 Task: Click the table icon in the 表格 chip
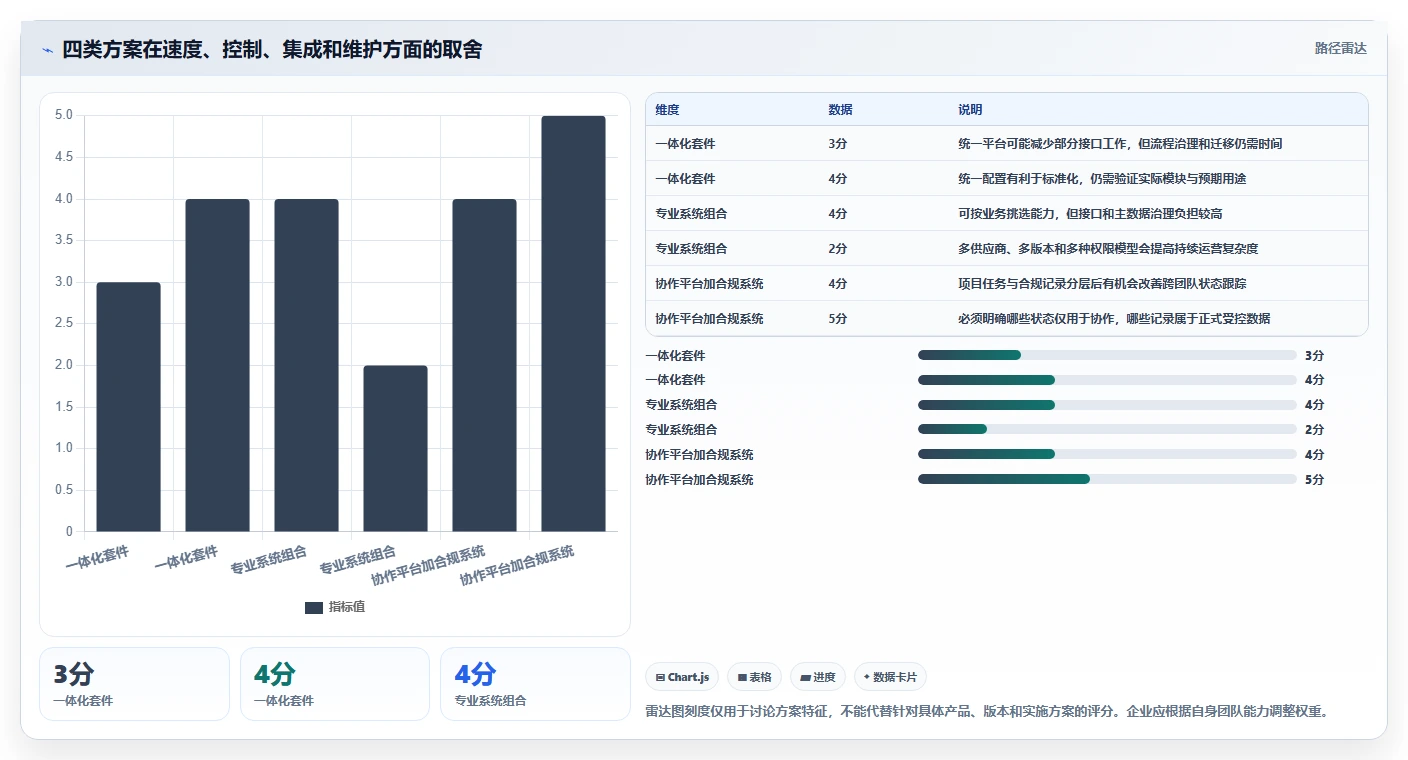click(x=742, y=677)
